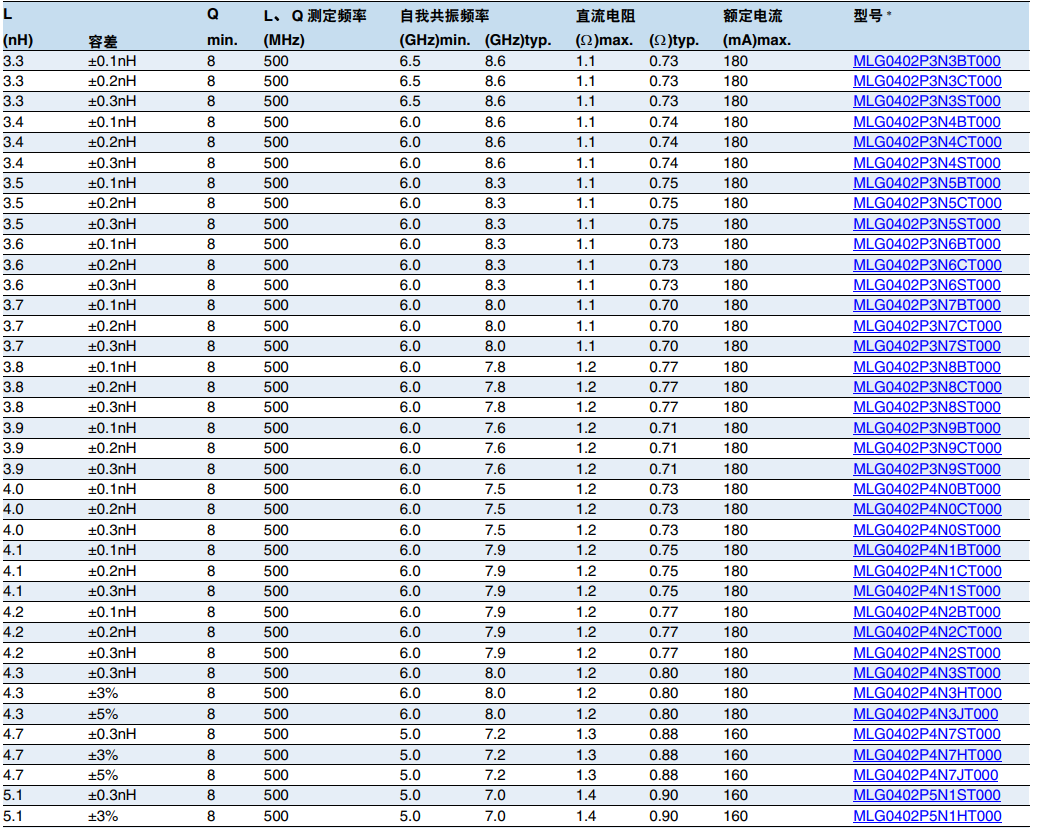Select the (MHz) unit label

click(x=284, y=40)
